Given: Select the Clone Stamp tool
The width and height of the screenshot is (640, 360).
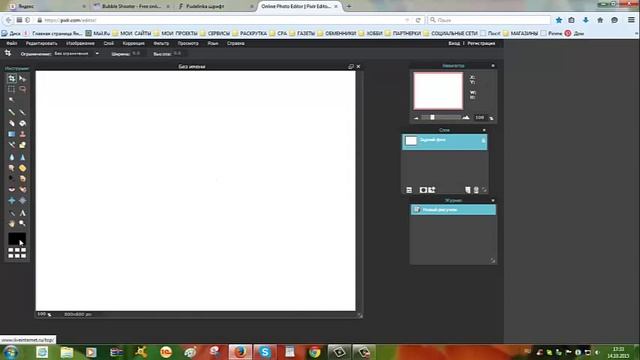Looking at the screenshot, I should (22, 134).
